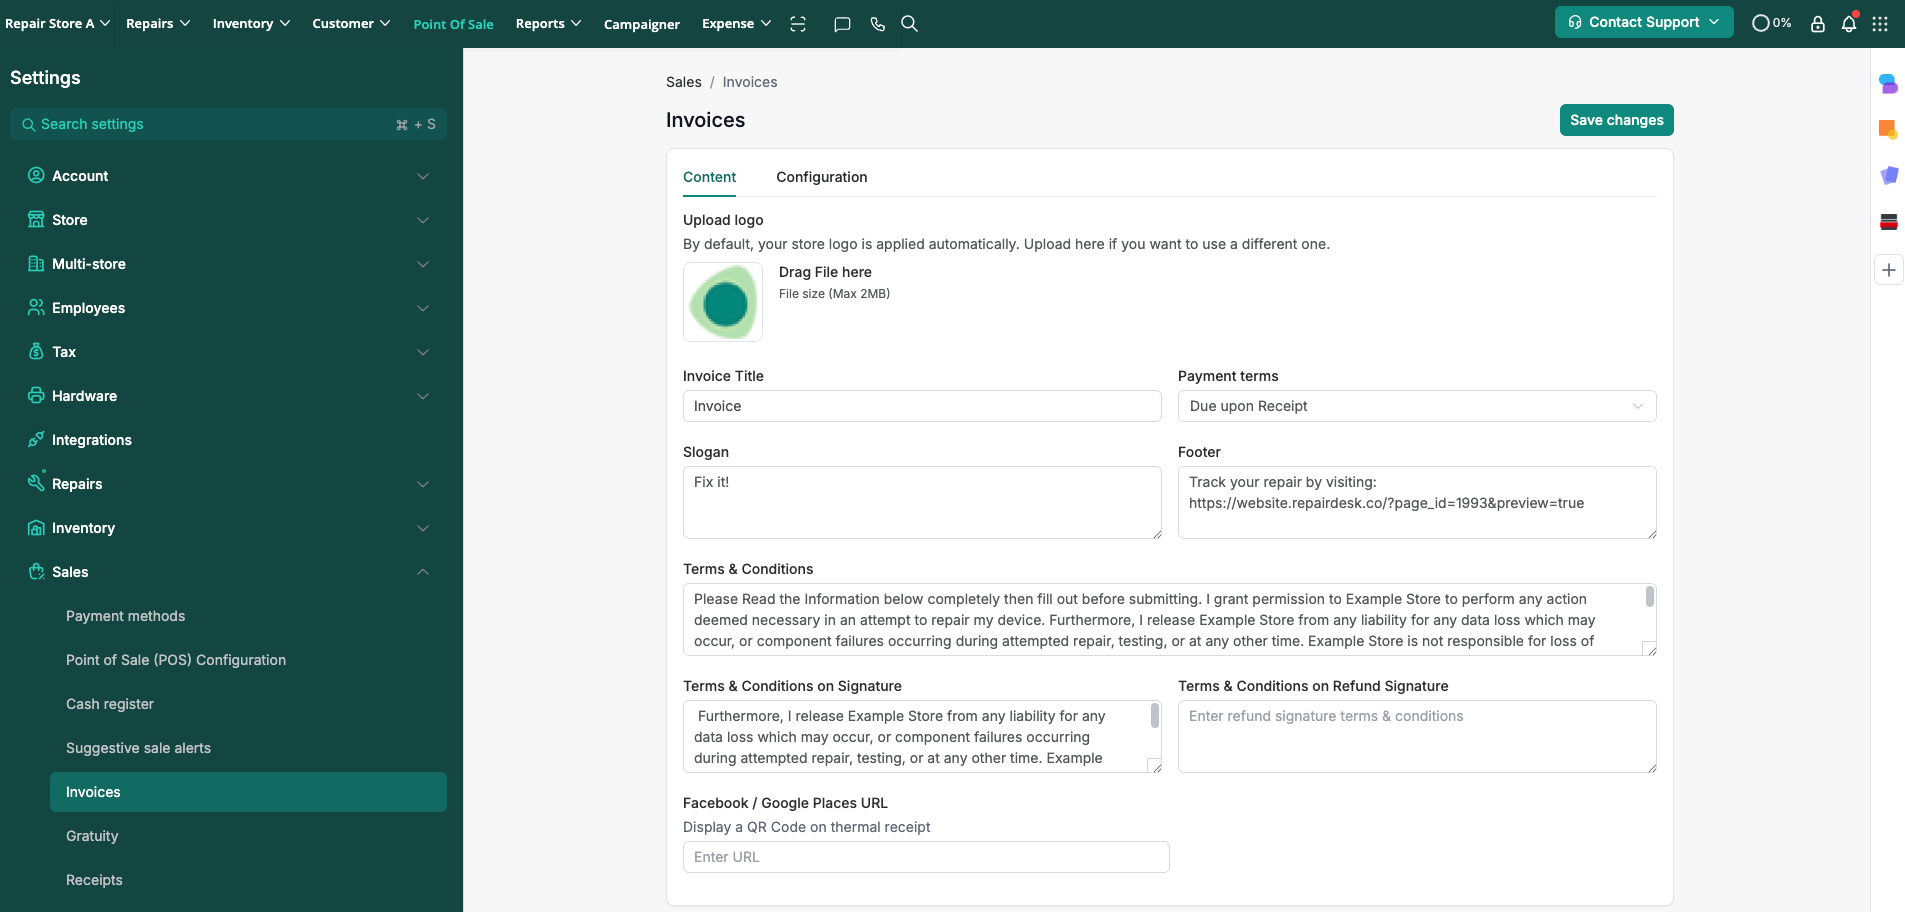Click the lock screen padlock icon
The height and width of the screenshot is (912, 1905).
pyautogui.click(x=1817, y=24)
